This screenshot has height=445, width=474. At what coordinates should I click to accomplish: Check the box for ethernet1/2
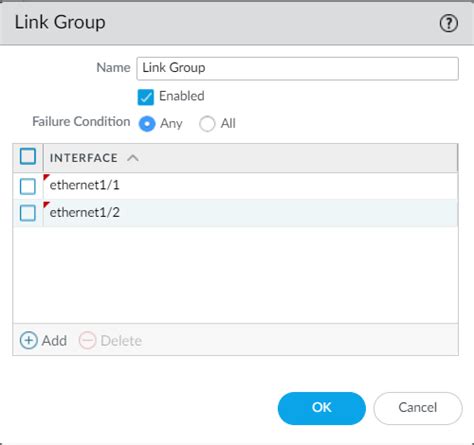point(28,213)
